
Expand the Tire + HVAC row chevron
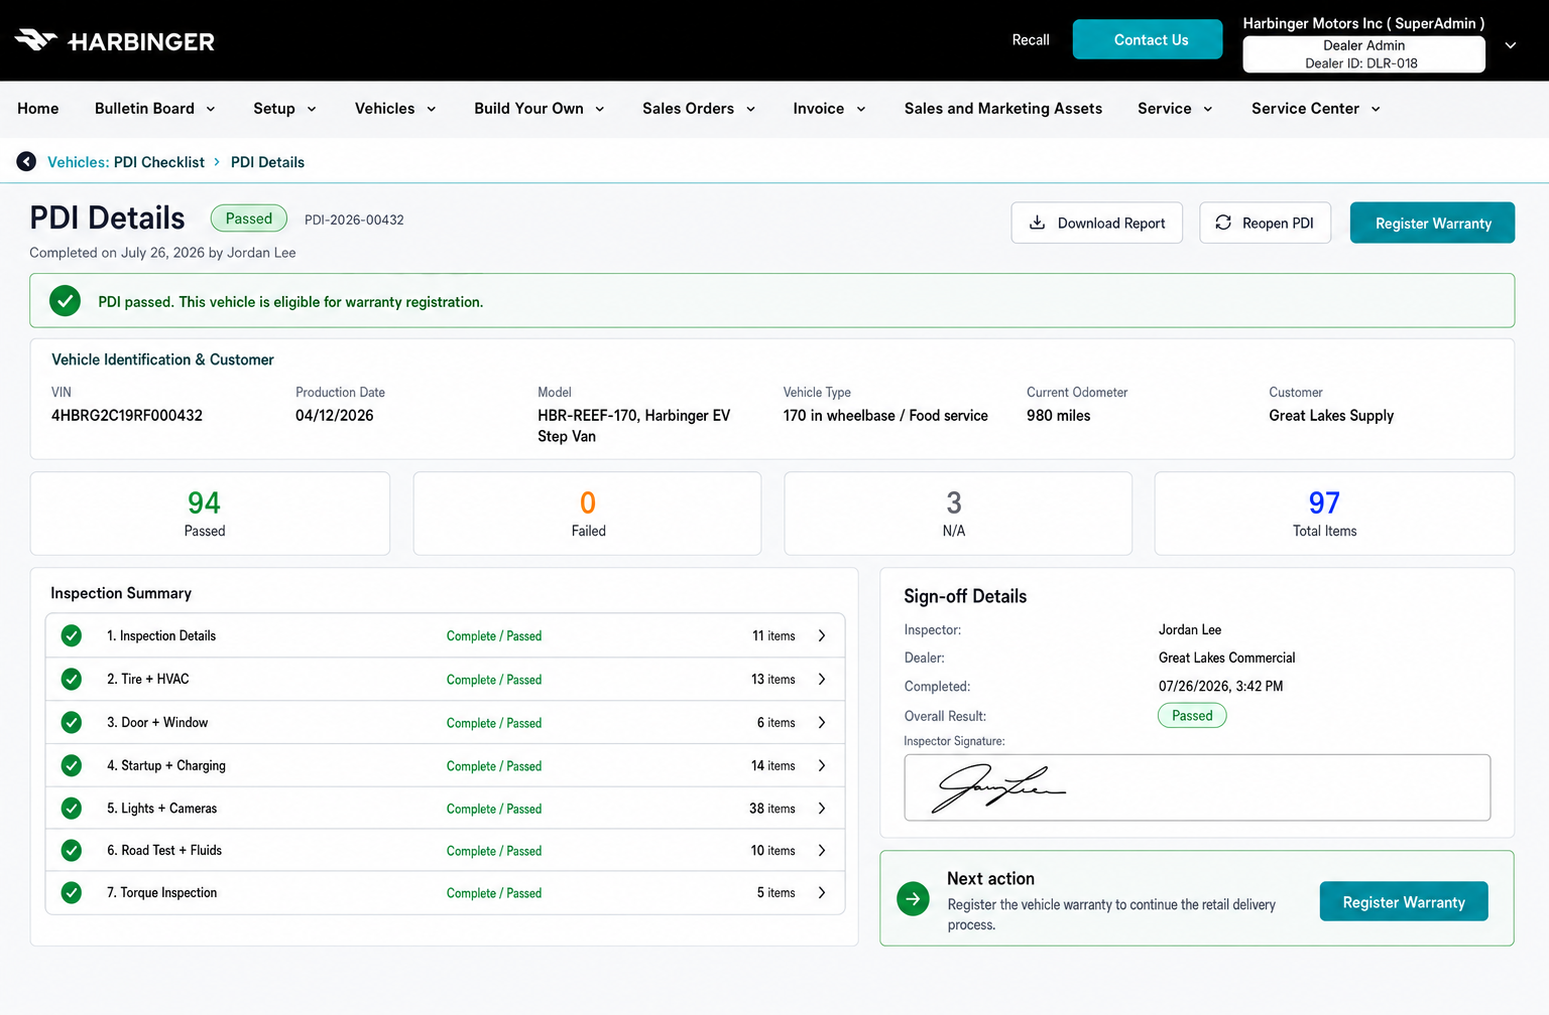point(822,679)
